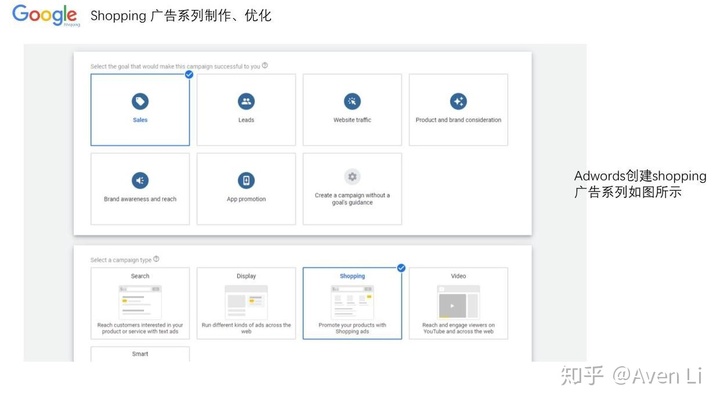Choose Brand awareness and reach megaphone icon

point(140,180)
